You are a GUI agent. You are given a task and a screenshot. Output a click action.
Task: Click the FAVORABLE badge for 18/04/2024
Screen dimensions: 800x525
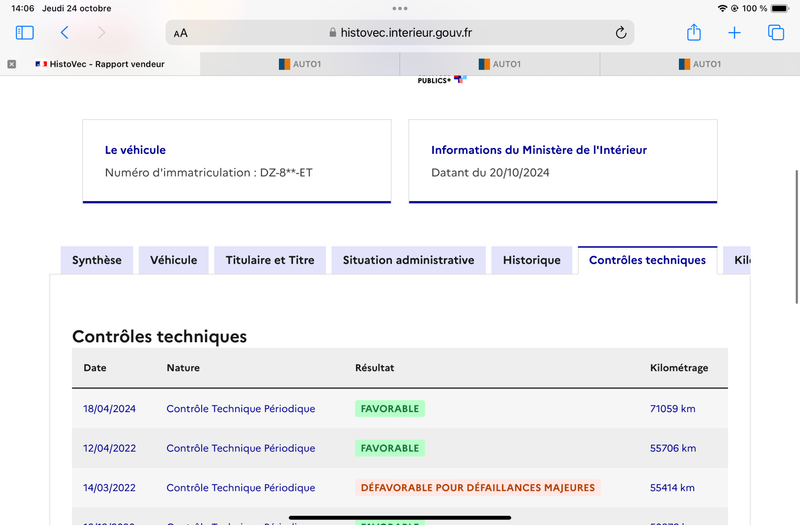click(390, 409)
